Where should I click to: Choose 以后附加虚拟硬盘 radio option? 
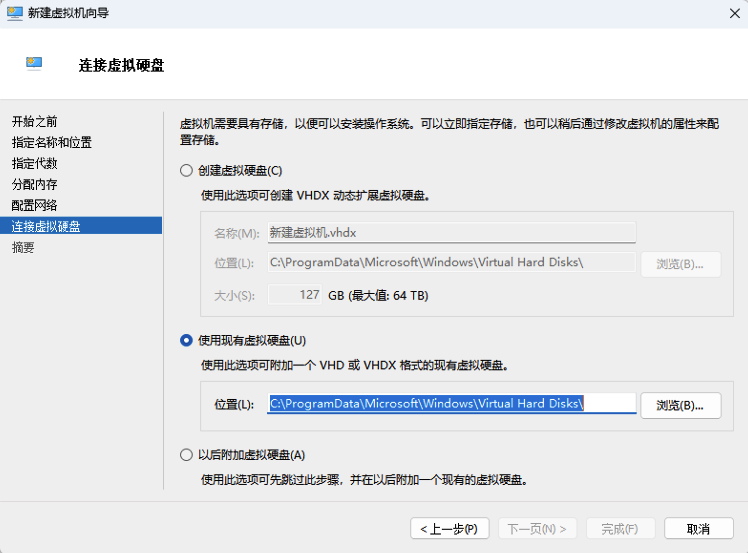click(x=186, y=455)
